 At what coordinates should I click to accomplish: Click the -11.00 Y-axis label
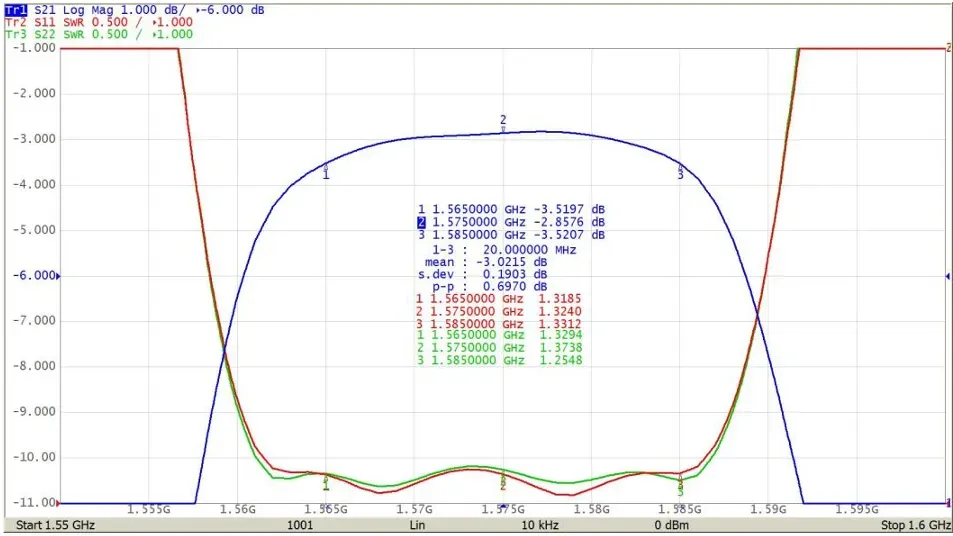click(x=33, y=503)
